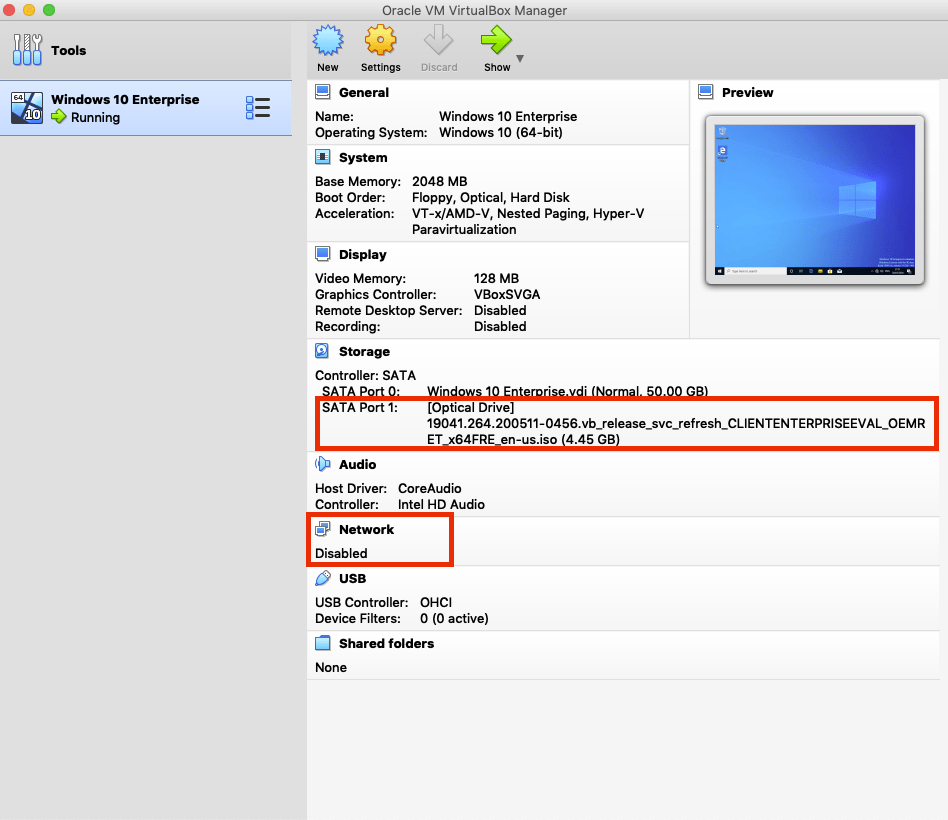Click the green Show arrow icon

coord(495,41)
